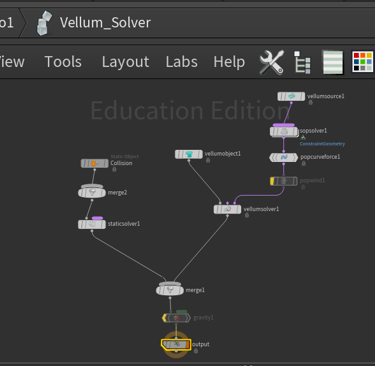Click the green tab above gravity1 node
The height and width of the screenshot is (366, 375).
181,312
